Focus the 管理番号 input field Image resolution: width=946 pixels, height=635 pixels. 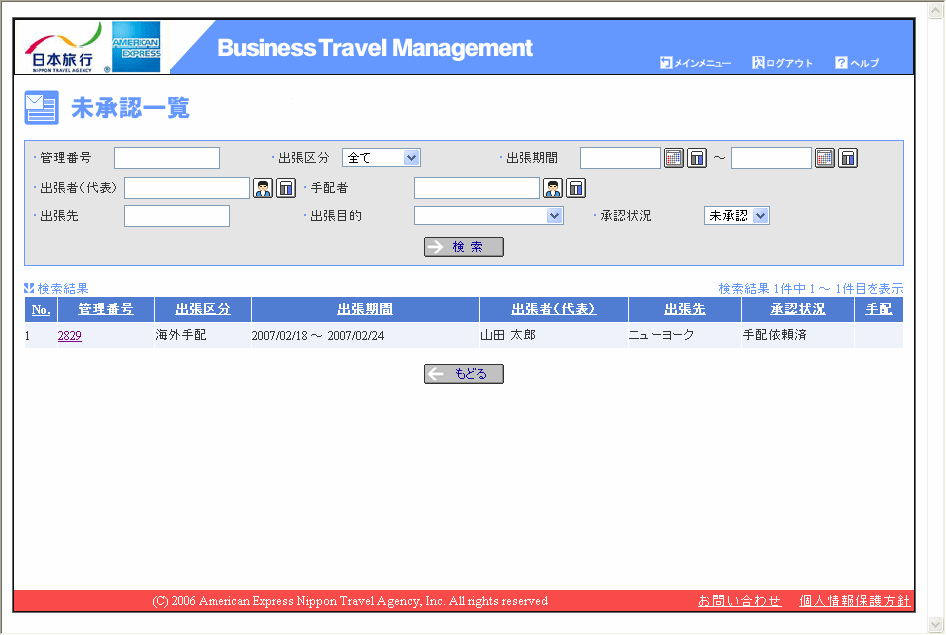pos(167,158)
